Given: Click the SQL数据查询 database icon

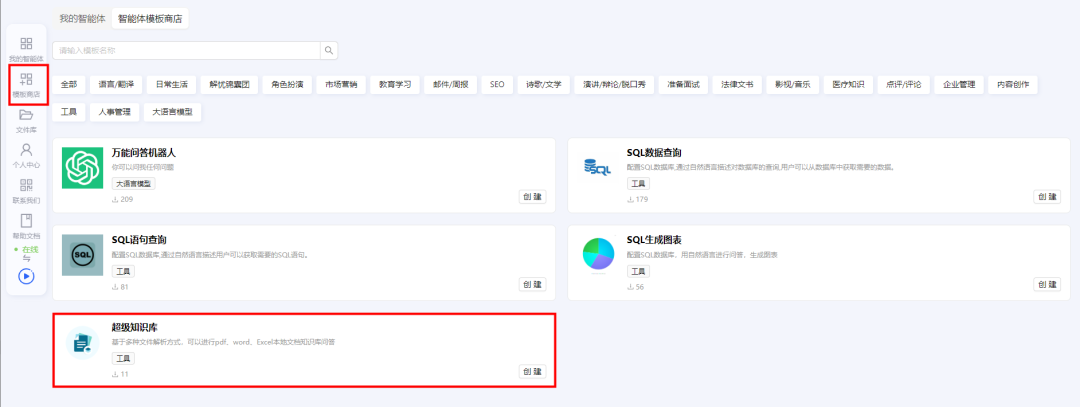Looking at the screenshot, I should tap(596, 167).
